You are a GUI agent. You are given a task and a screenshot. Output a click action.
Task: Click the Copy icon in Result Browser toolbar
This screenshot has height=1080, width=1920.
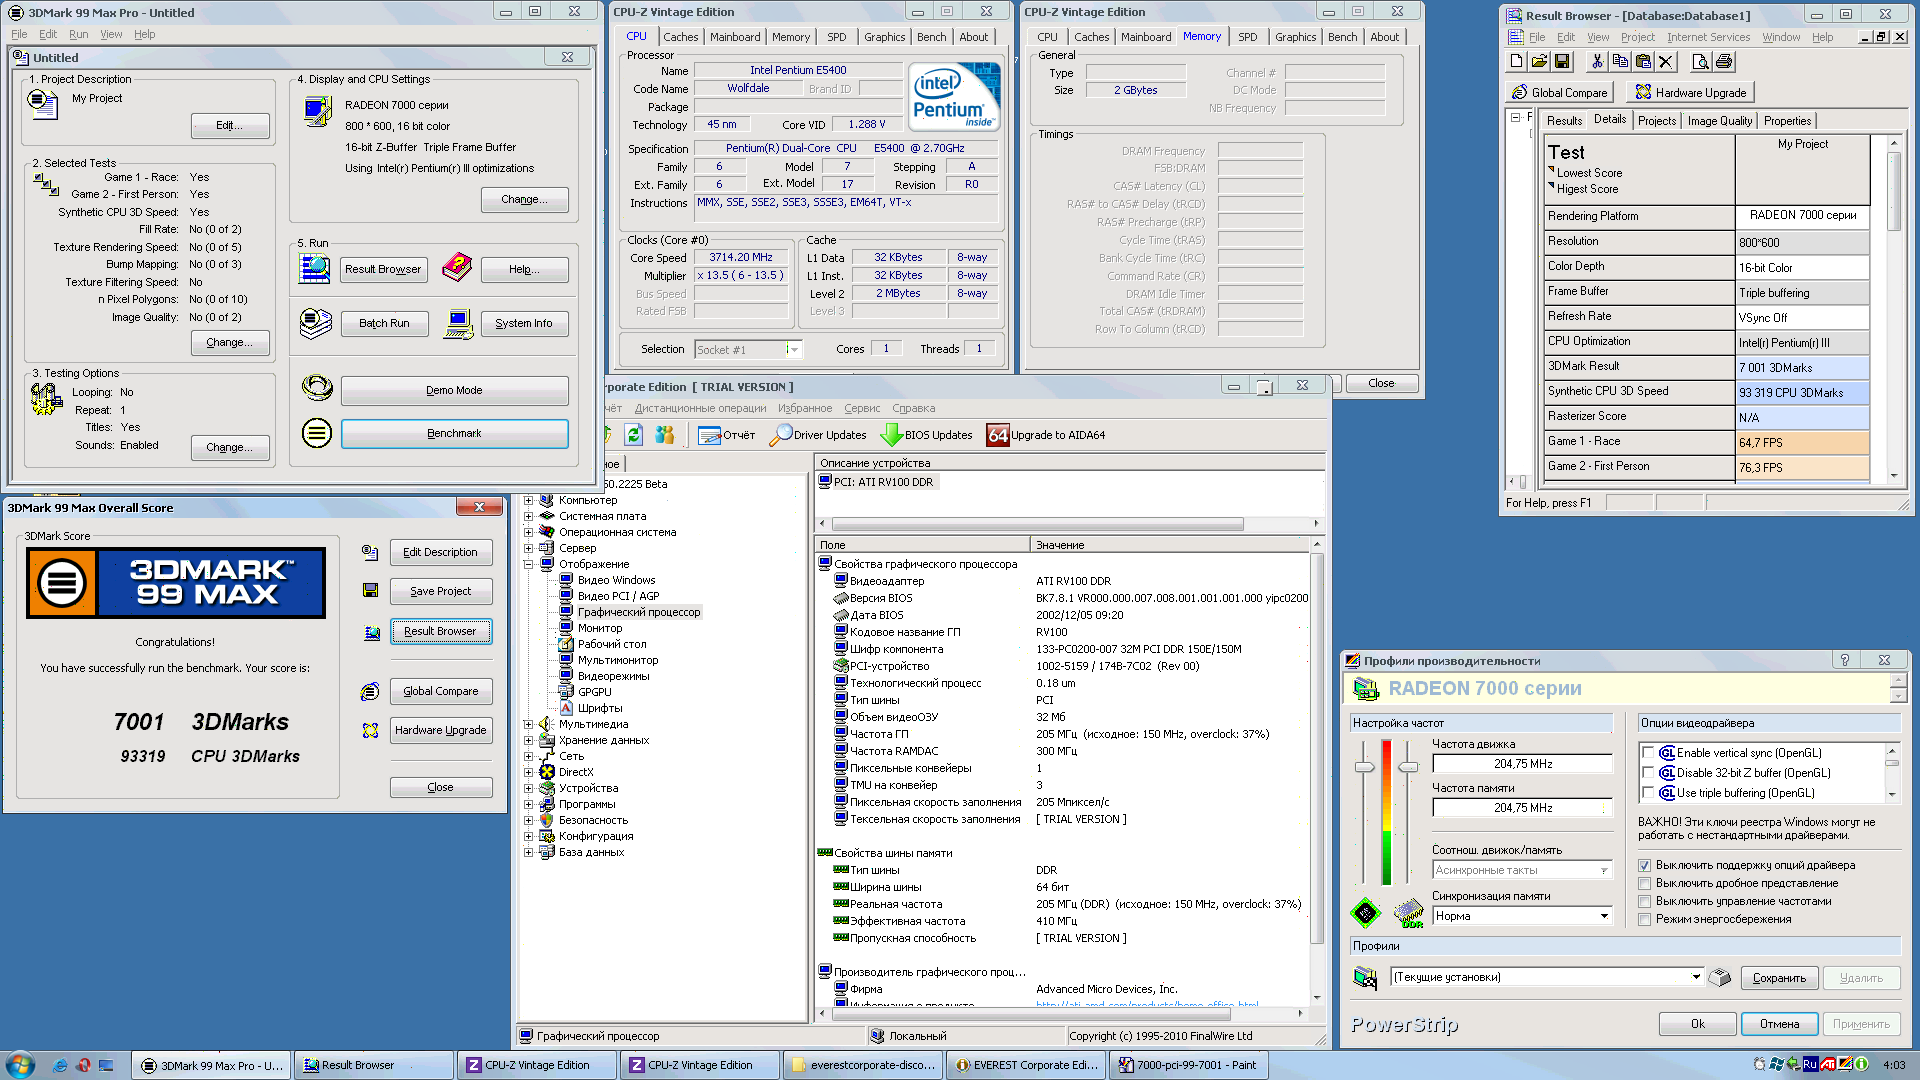click(1620, 62)
